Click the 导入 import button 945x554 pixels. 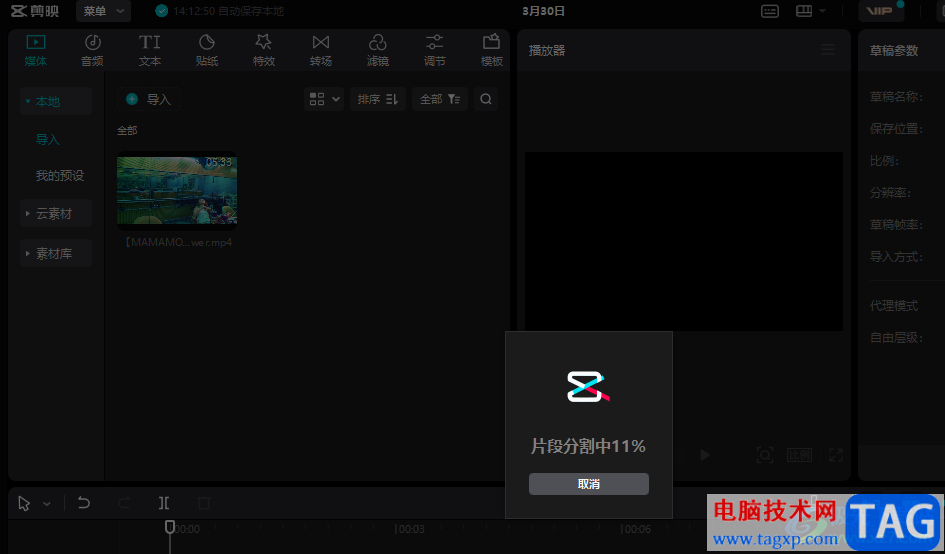point(149,99)
